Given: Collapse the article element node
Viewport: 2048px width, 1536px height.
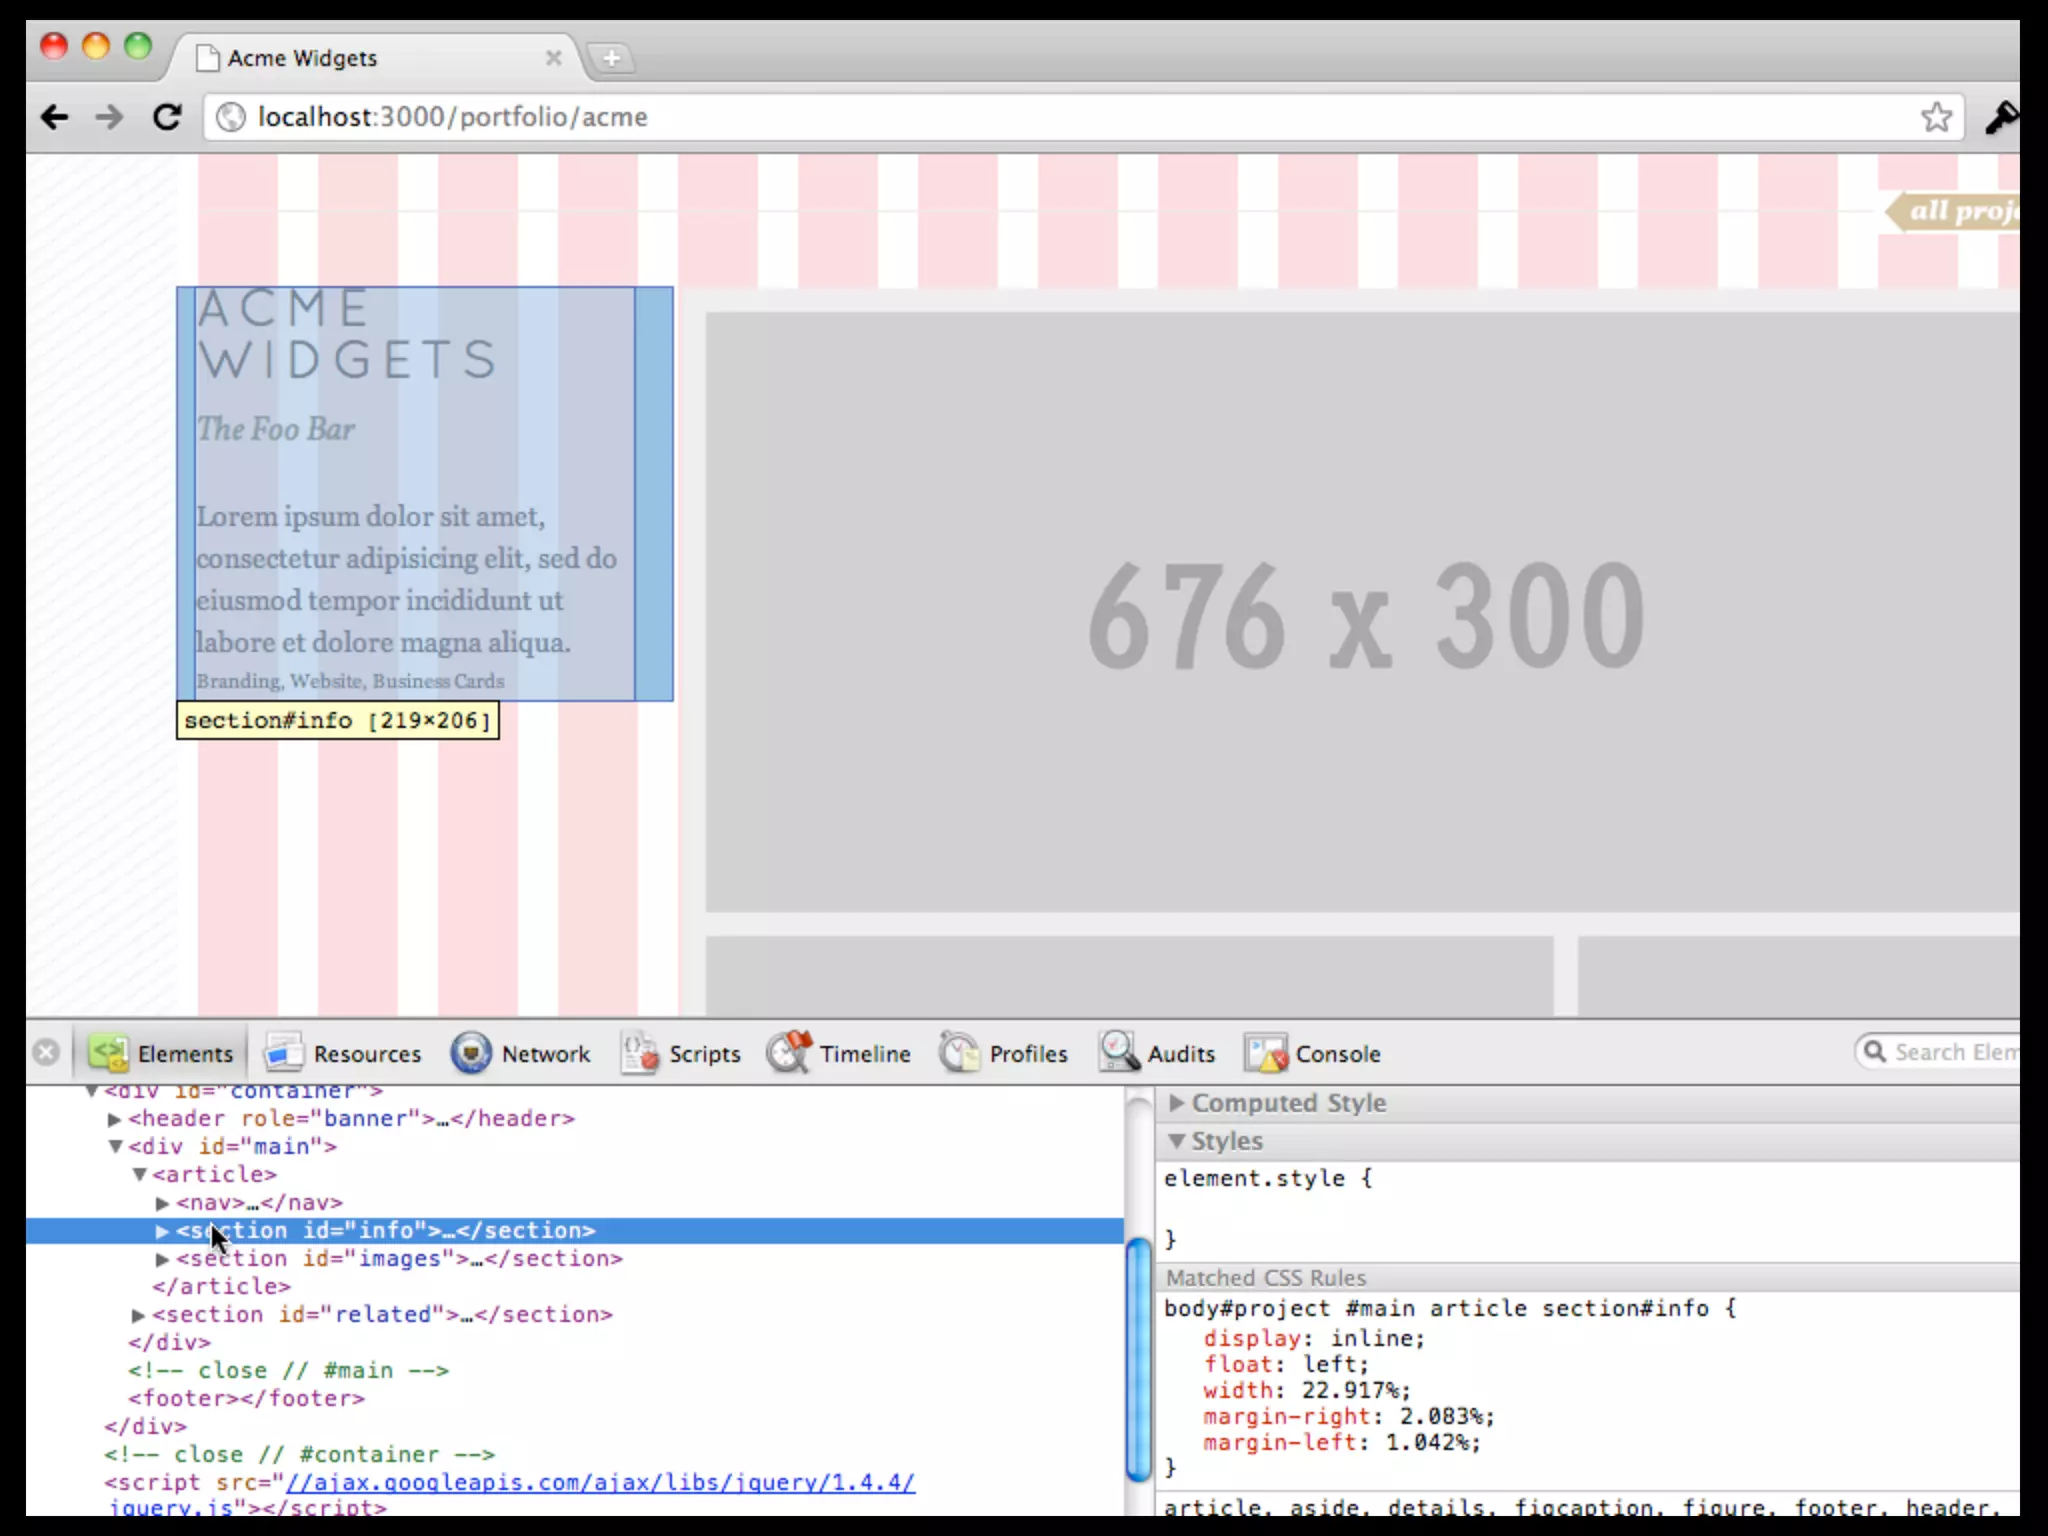Looking at the screenshot, I should coord(139,1175).
